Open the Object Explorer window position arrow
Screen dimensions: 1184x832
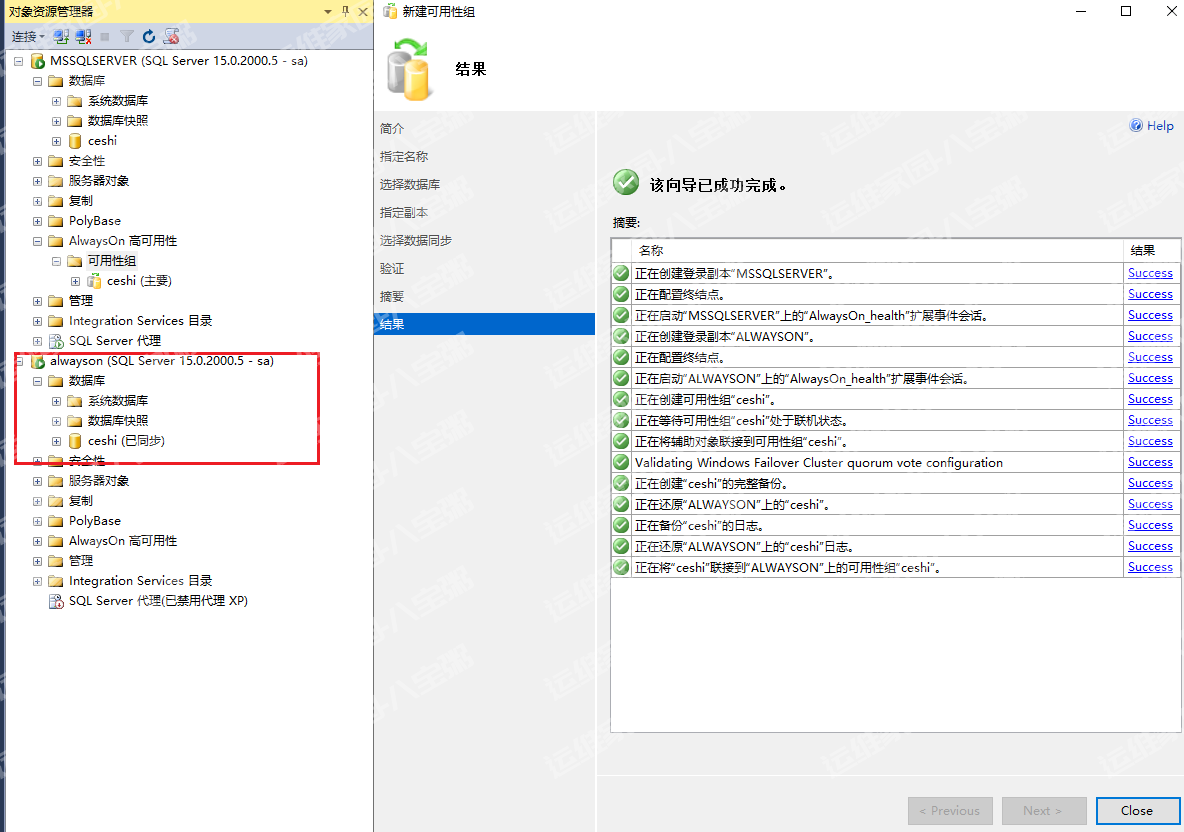click(328, 11)
